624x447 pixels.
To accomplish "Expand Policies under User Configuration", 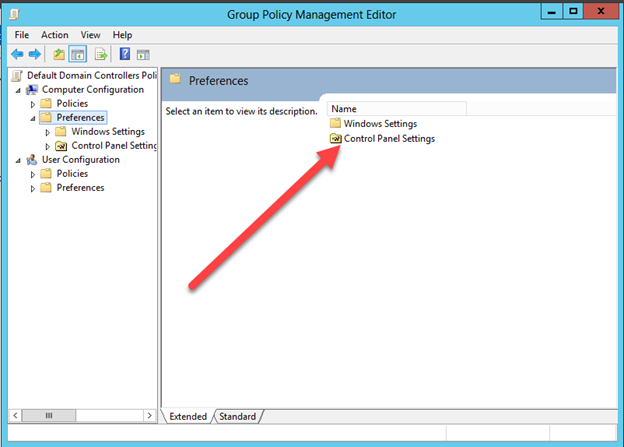I will coord(33,174).
